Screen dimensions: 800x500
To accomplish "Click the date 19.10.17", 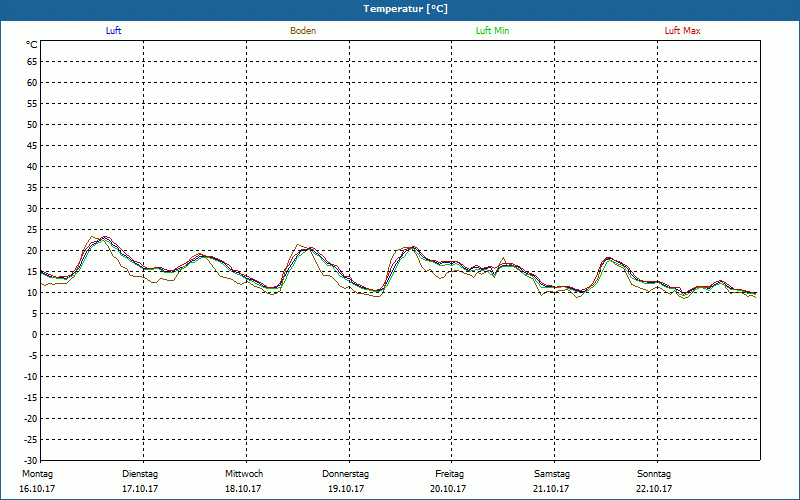I will (x=346, y=489).
